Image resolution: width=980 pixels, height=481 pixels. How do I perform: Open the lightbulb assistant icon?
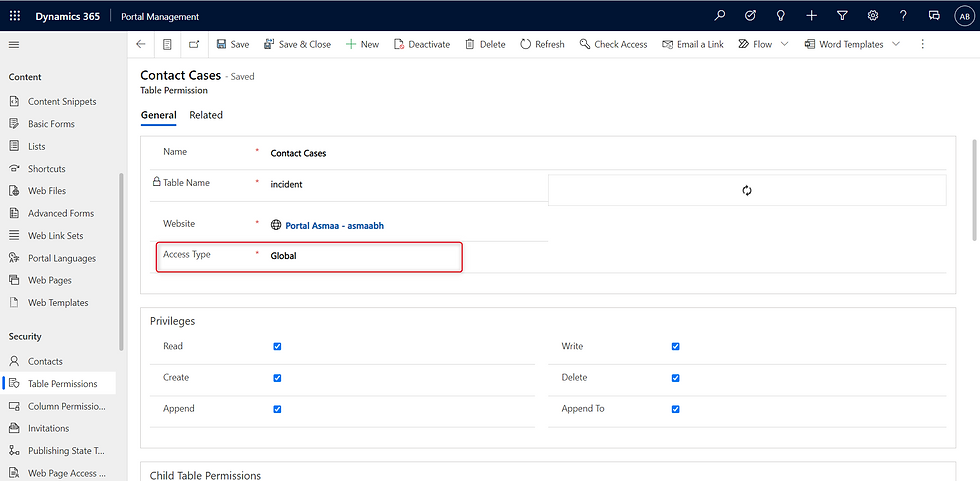pos(780,16)
